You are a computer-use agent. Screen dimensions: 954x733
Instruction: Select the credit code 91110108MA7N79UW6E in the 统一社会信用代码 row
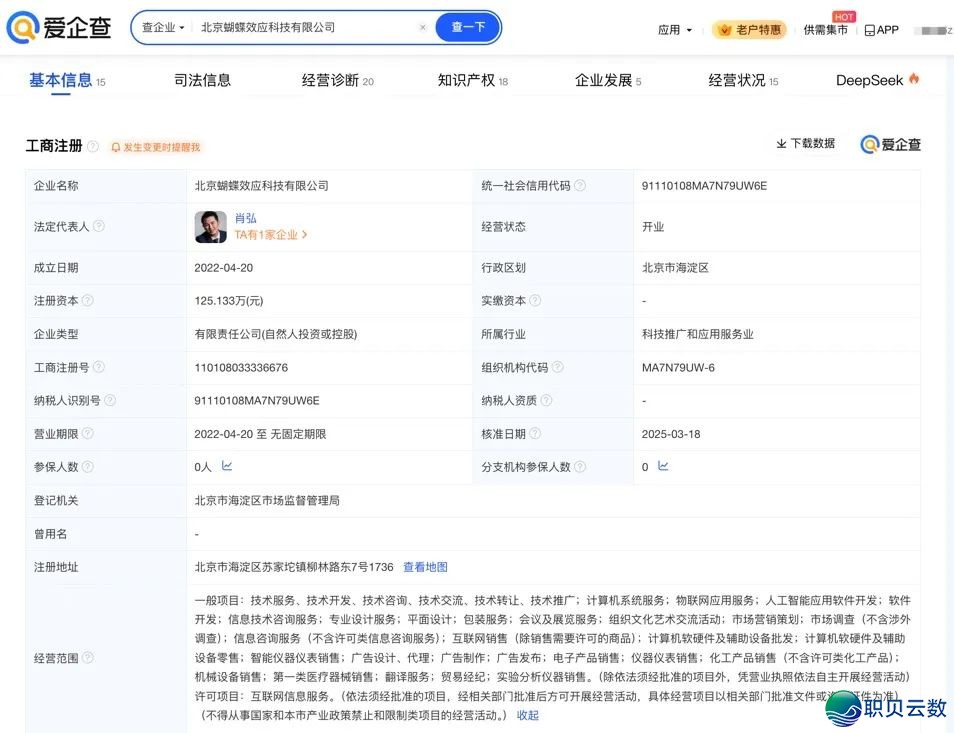coord(704,186)
